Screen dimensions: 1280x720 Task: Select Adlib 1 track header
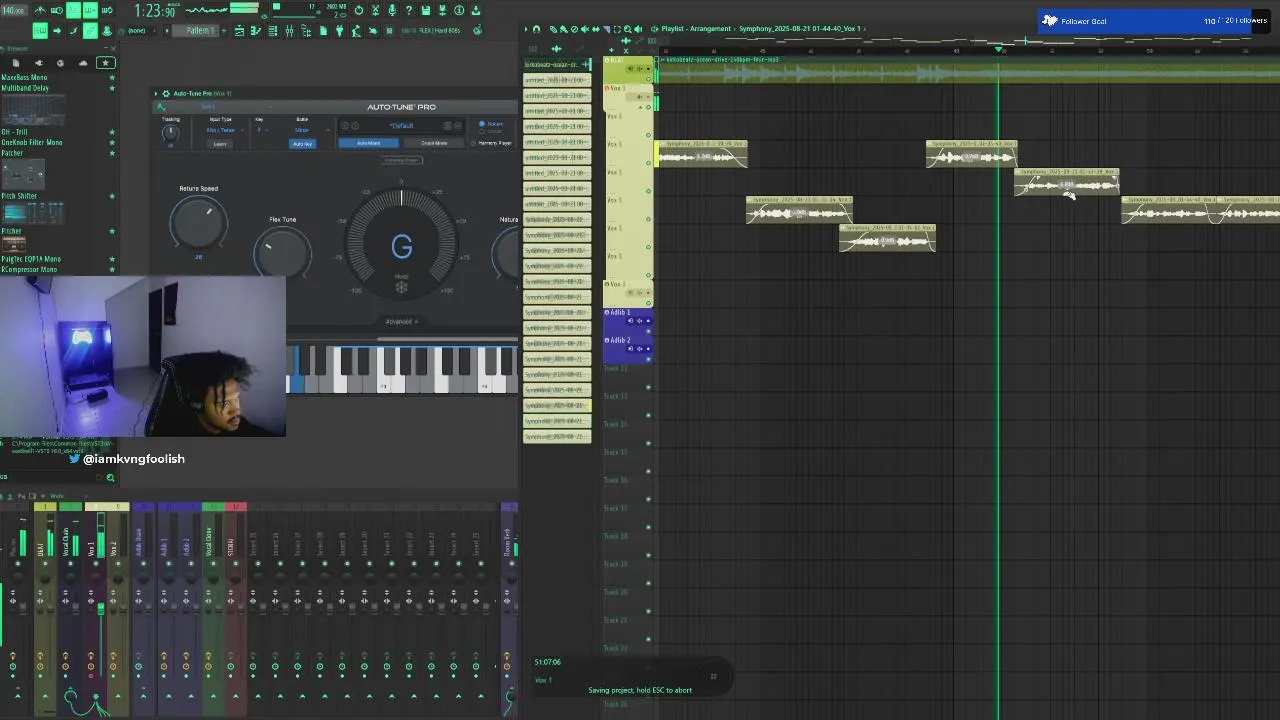pyautogui.click(x=628, y=320)
